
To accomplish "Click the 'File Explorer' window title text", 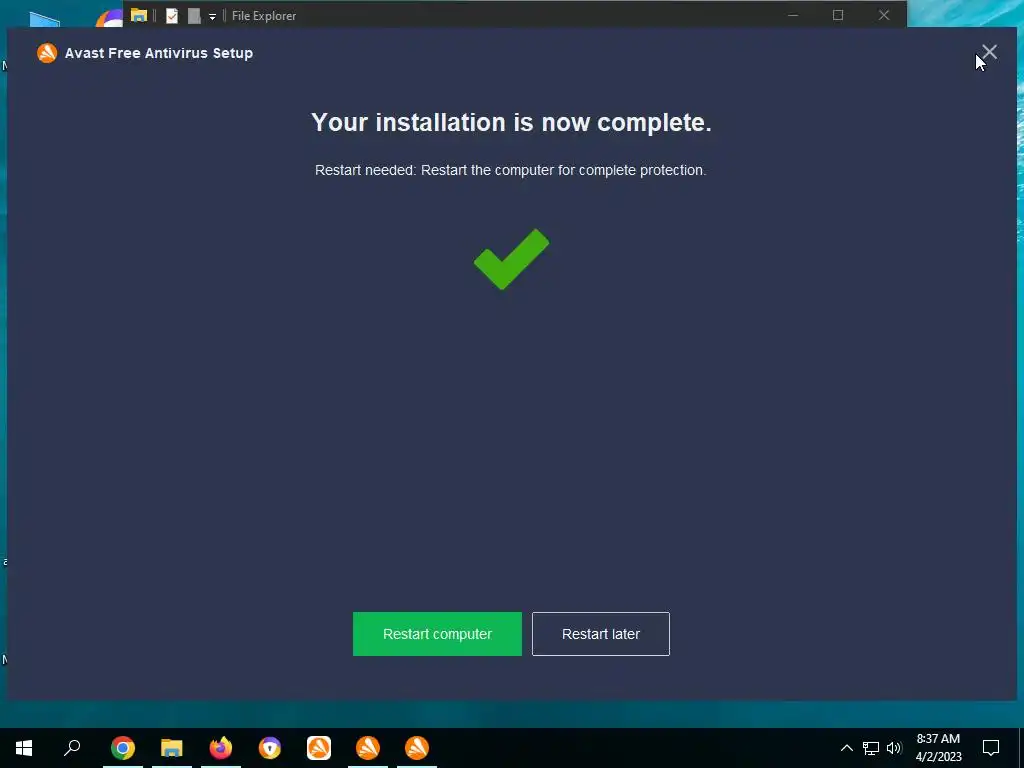I will (x=264, y=16).
